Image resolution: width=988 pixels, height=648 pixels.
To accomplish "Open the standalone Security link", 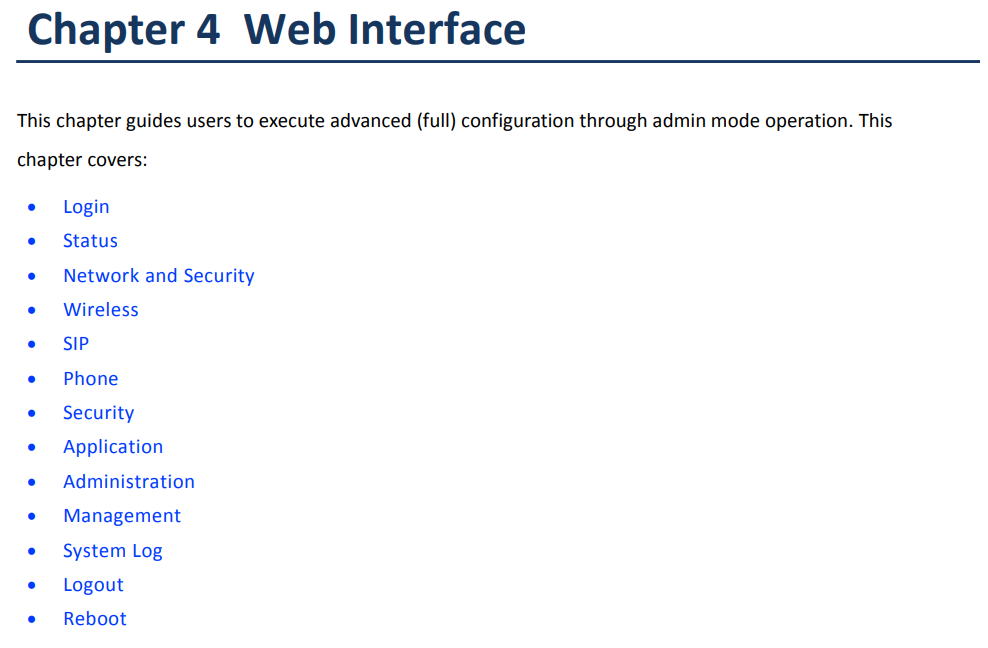I will tap(98, 413).
